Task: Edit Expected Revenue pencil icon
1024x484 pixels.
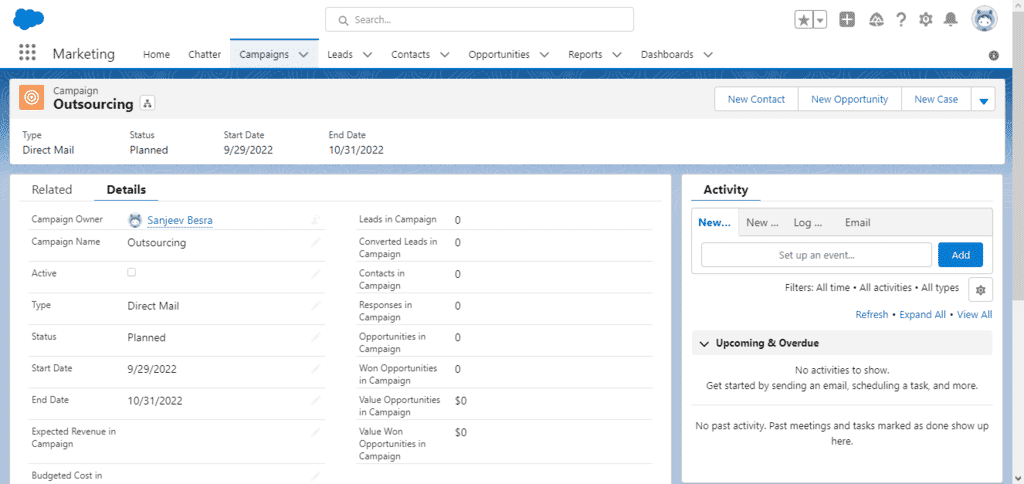Action: click(x=315, y=432)
